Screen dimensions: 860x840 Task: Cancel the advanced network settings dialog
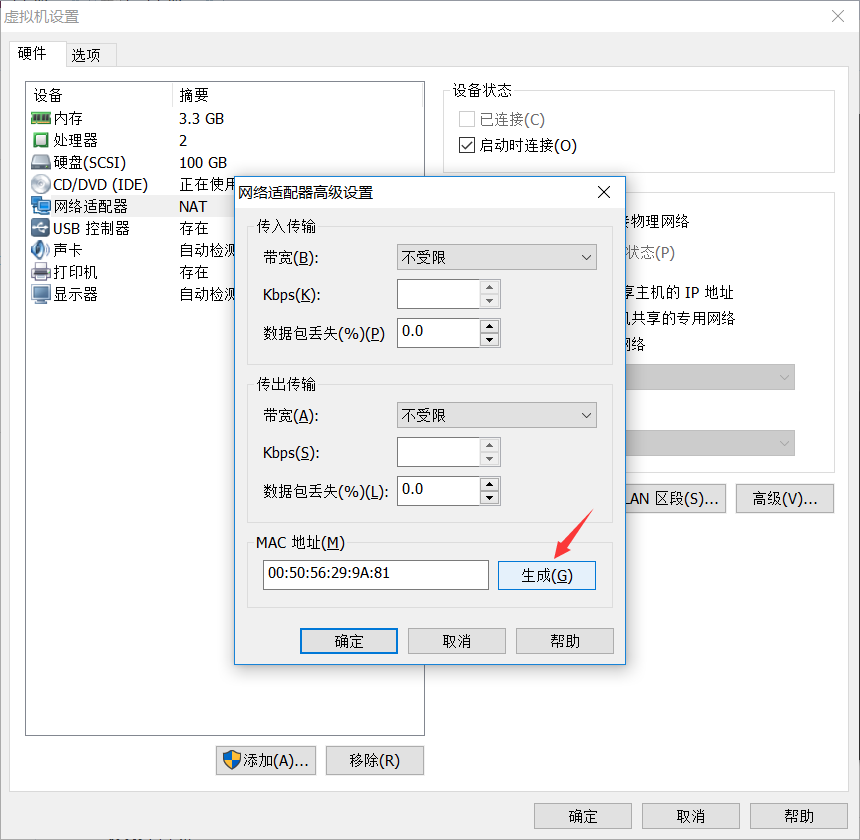[x=457, y=641]
